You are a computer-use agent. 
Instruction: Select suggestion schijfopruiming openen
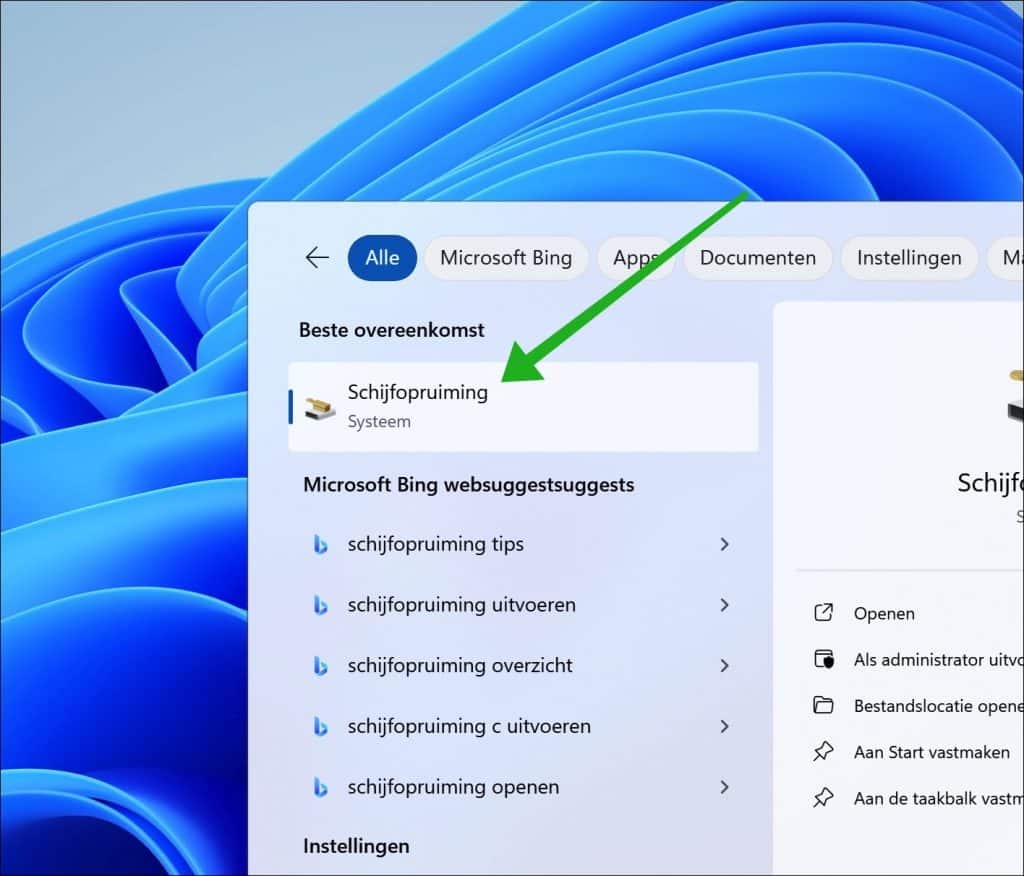coord(523,787)
